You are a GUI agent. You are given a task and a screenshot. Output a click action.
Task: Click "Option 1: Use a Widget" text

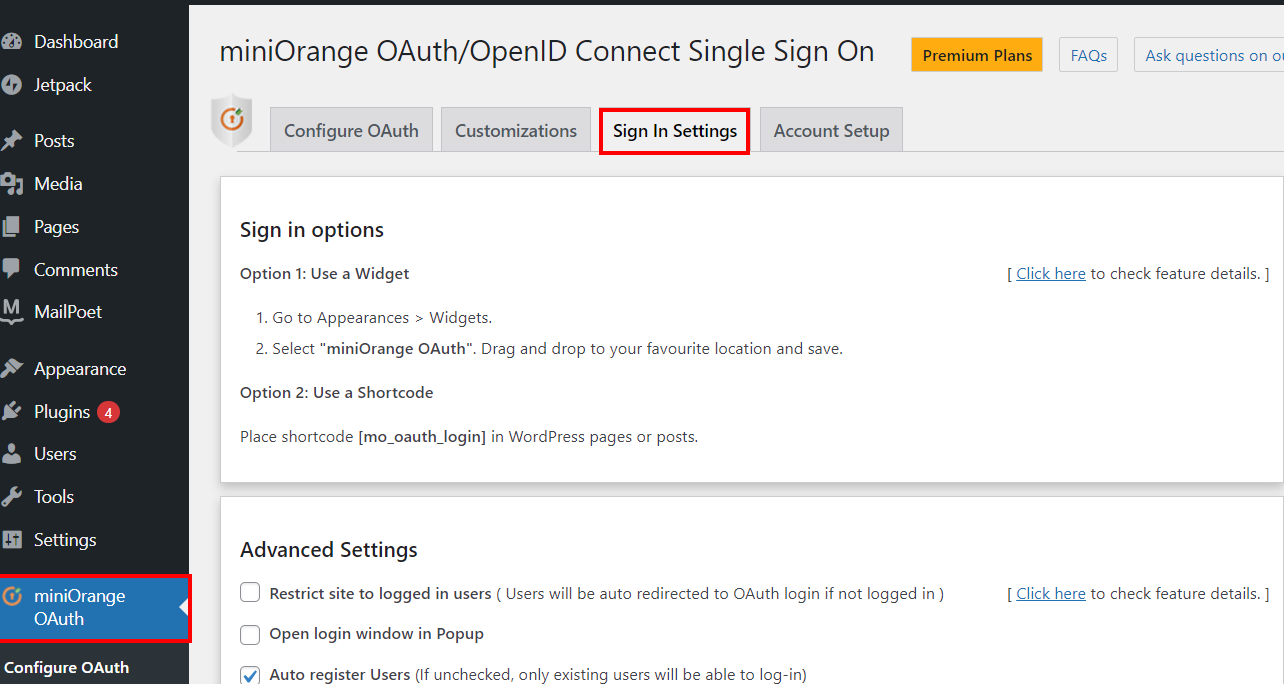325,273
